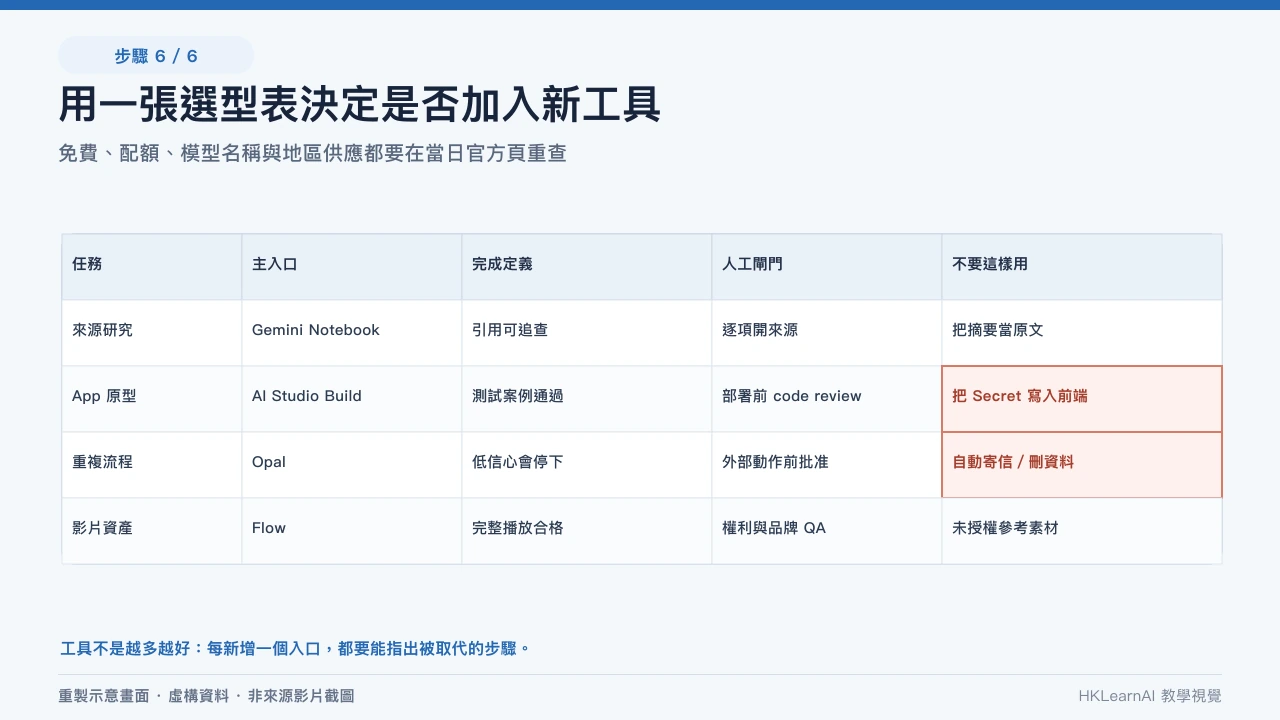Select the 來源研究 task cell

[152, 333]
